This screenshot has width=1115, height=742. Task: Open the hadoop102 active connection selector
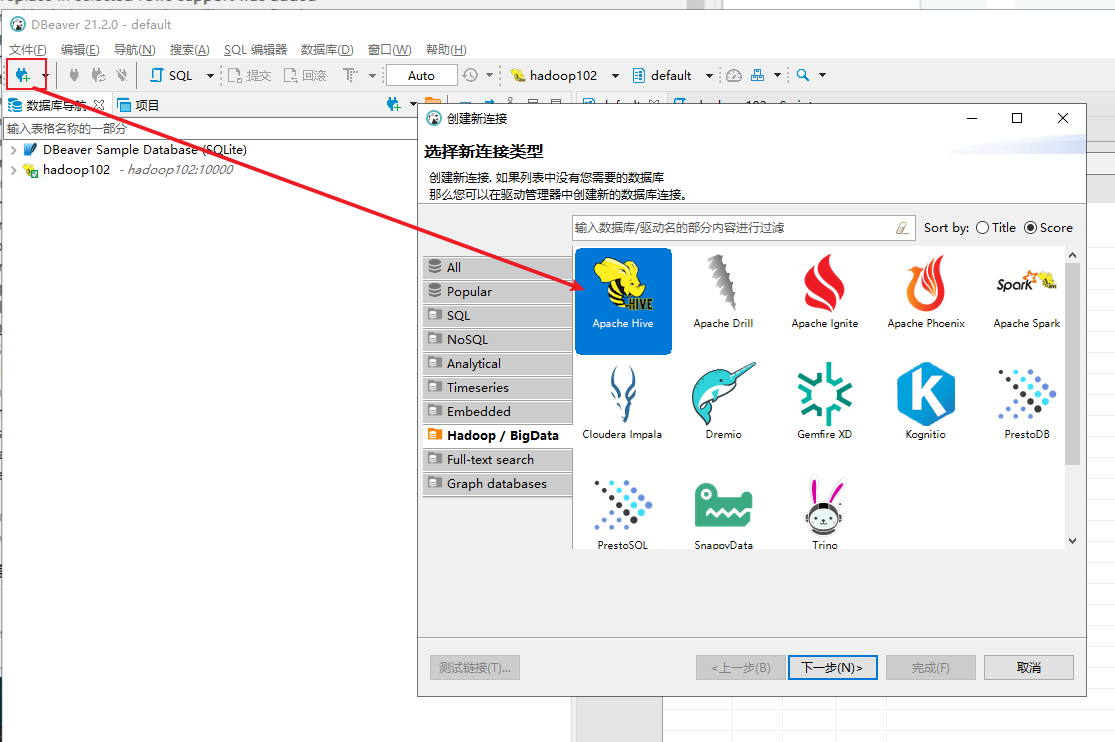tap(565, 75)
